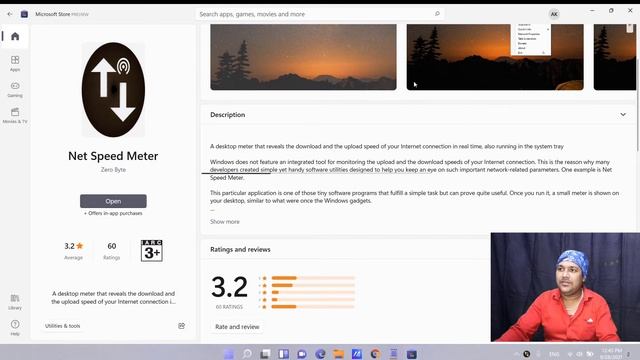Open the Help section in sidebar
640x360 pixels.
15,327
